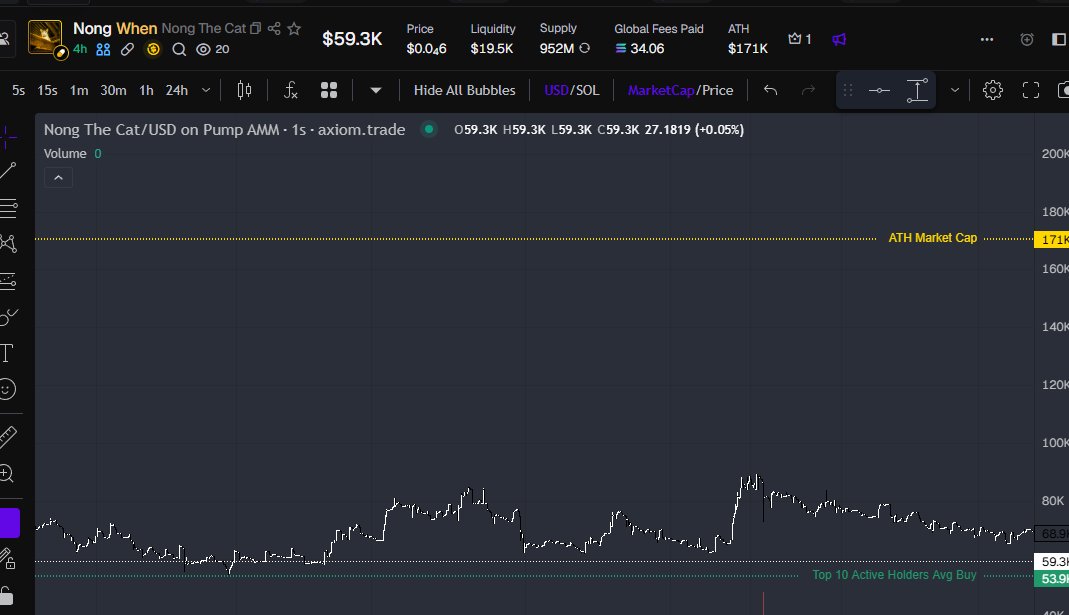Click the purple highlighted button in left sidebar
1069x615 pixels.
tap(10, 524)
